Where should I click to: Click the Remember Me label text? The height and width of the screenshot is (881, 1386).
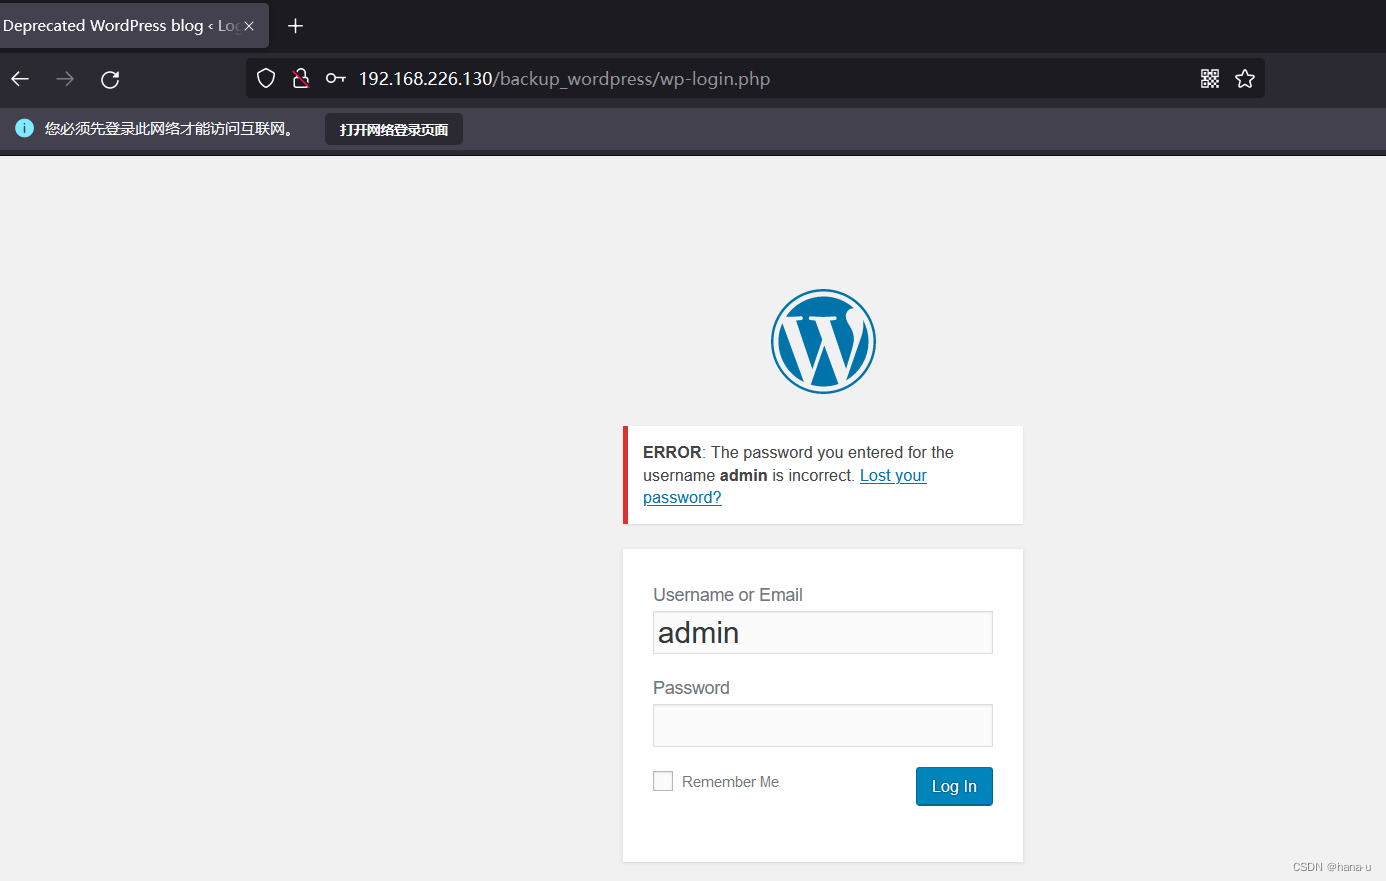pyautogui.click(x=730, y=782)
